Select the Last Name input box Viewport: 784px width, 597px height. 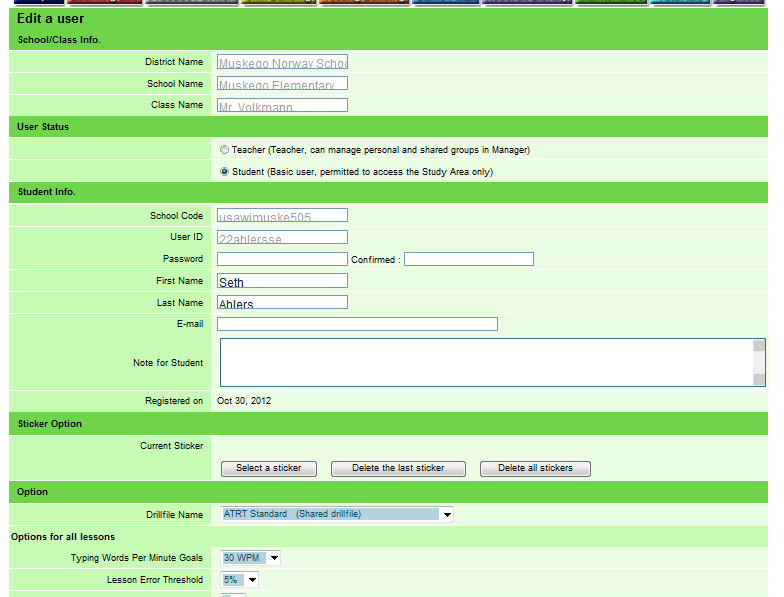tap(282, 303)
